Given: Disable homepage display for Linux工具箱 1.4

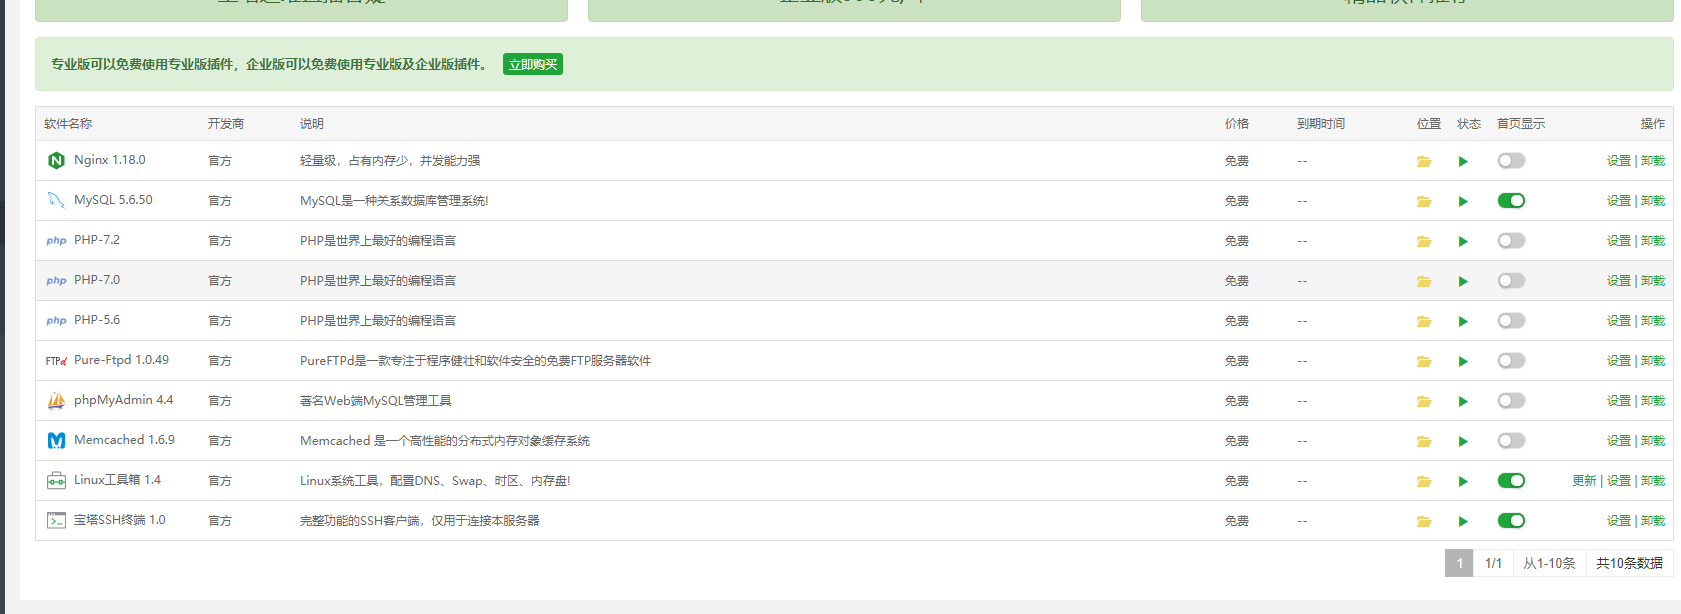Looking at the screenshot, I should click(x=1511, y=481).
